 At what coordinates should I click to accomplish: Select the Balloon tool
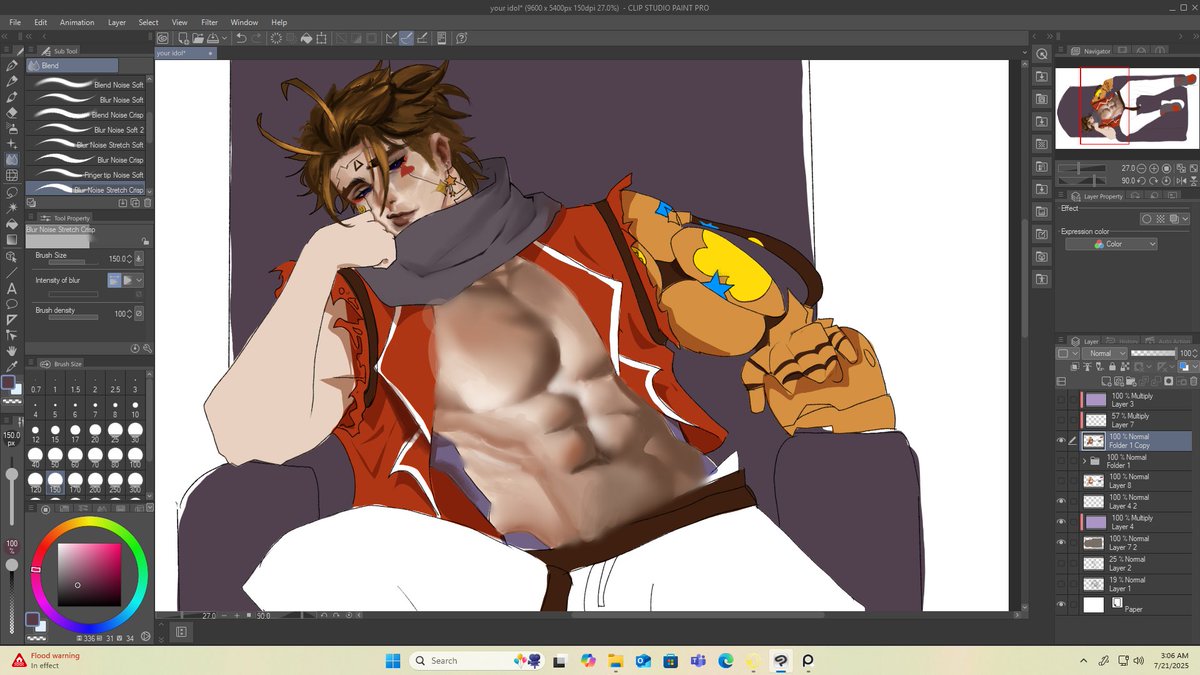(12, 304)
